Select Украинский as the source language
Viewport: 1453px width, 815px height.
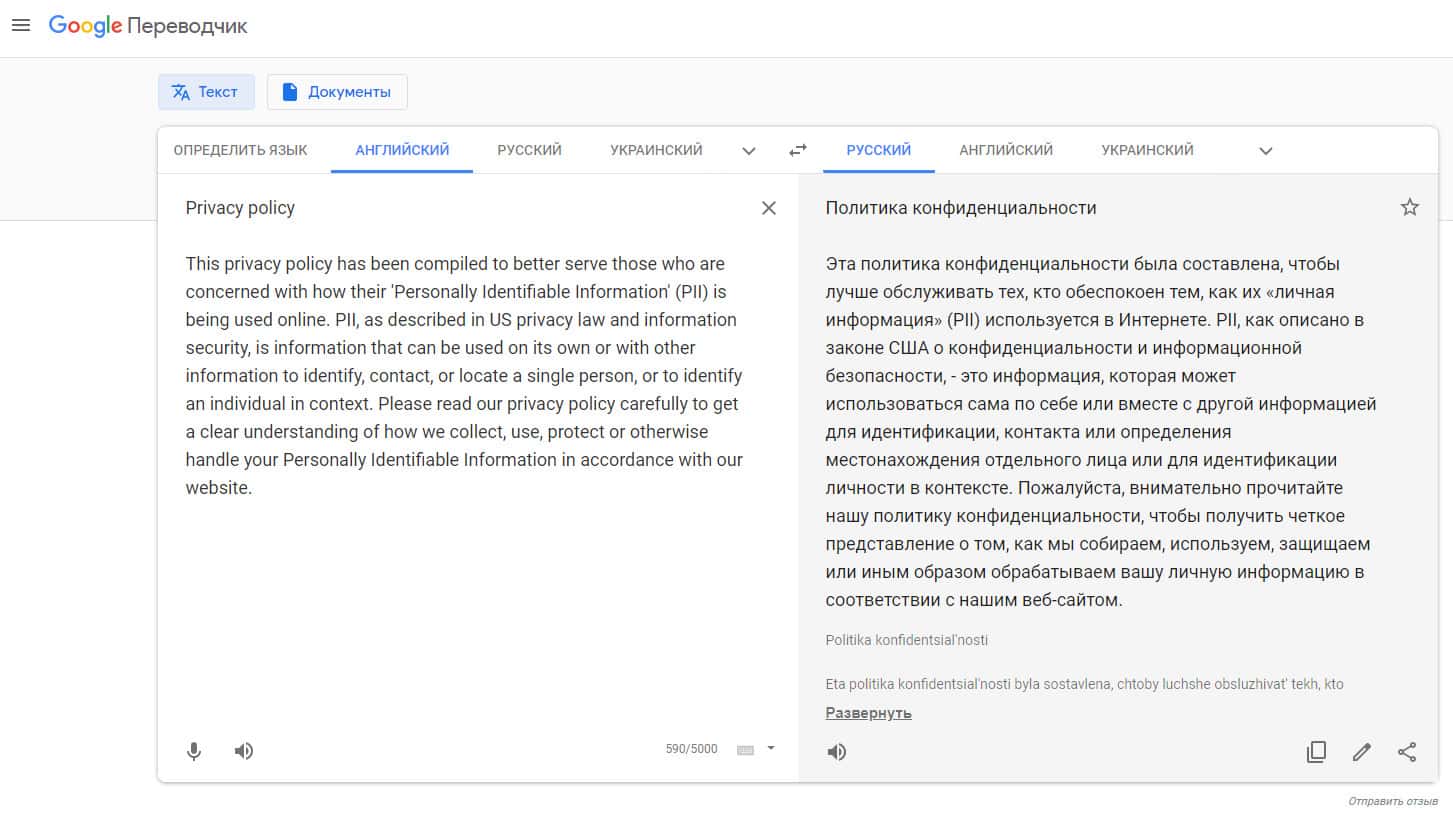click(x=656, y=150)
